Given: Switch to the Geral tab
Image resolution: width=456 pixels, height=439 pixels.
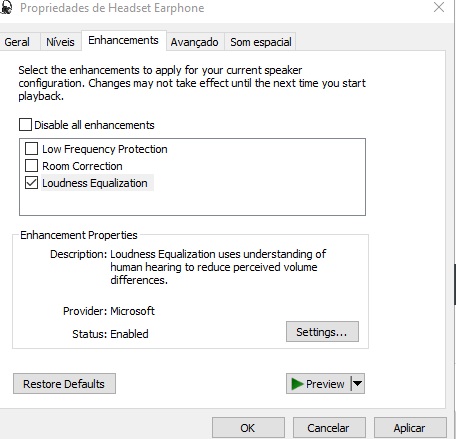Looking at the screenshot, I should pos(17,42).
